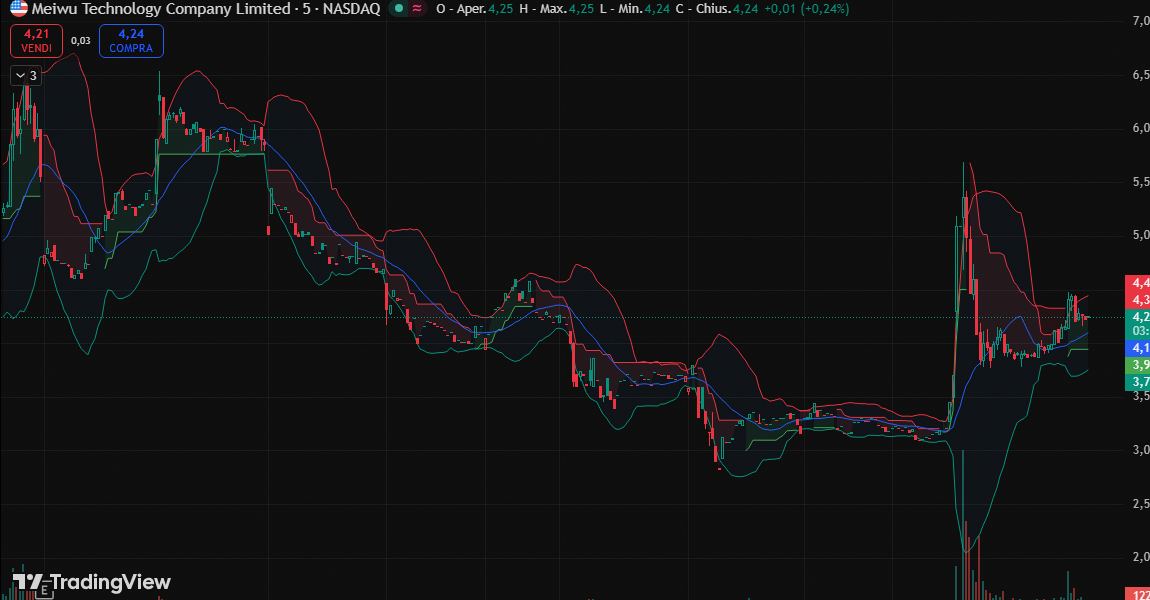Click the teal 3,7 price scale label
Image resolution: width=1150 pixels, height=600 pixels.
1138,381
